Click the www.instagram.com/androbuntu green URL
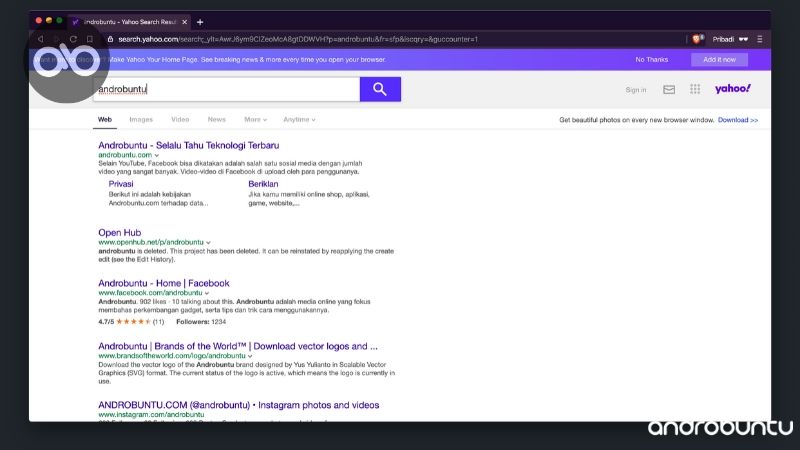Viewport: 800px width, 450px height. tap(151, 415)
